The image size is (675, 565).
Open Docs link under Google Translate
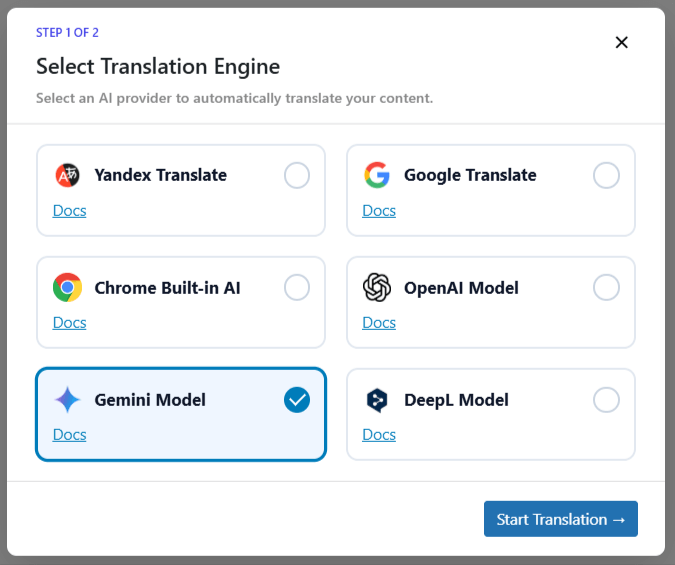pyautogui.click(x=379, y=211)
